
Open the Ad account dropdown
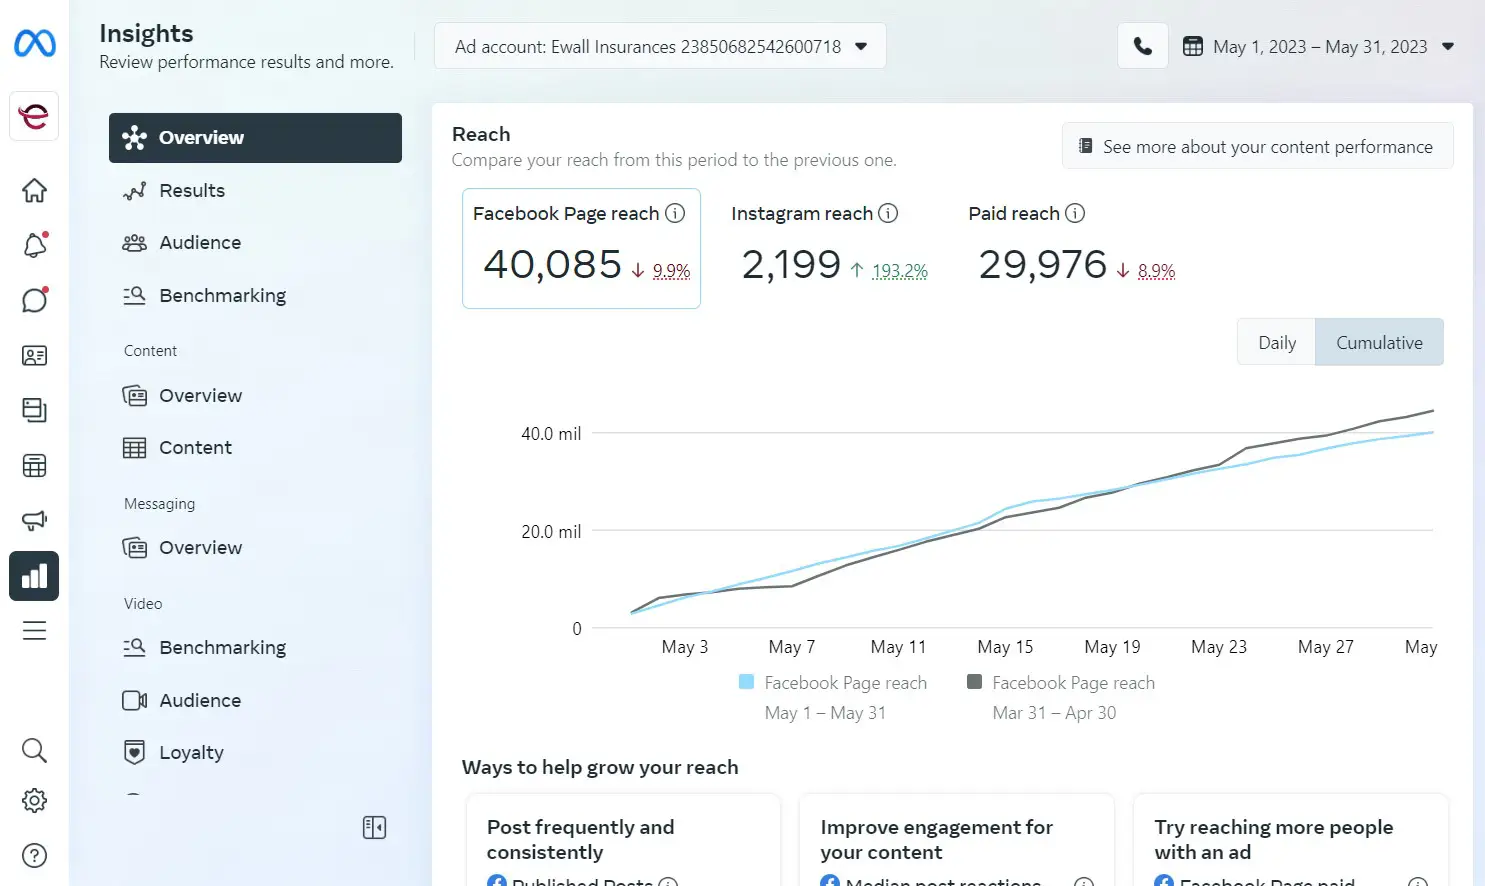660,46
